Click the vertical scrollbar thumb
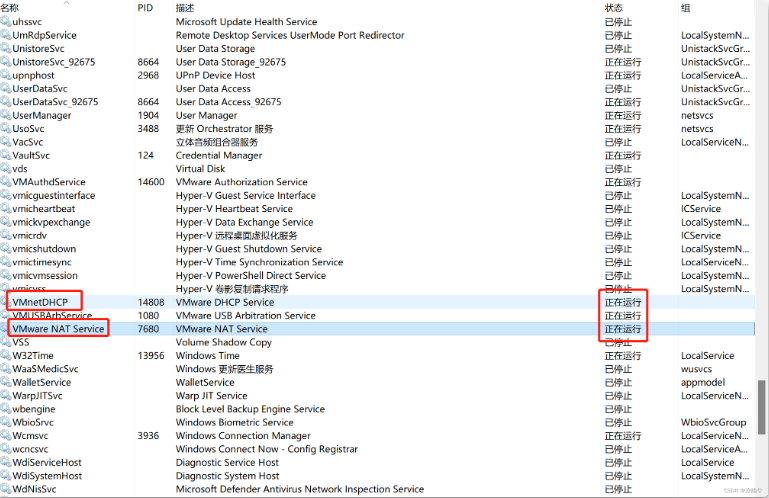 pos(763,405)
